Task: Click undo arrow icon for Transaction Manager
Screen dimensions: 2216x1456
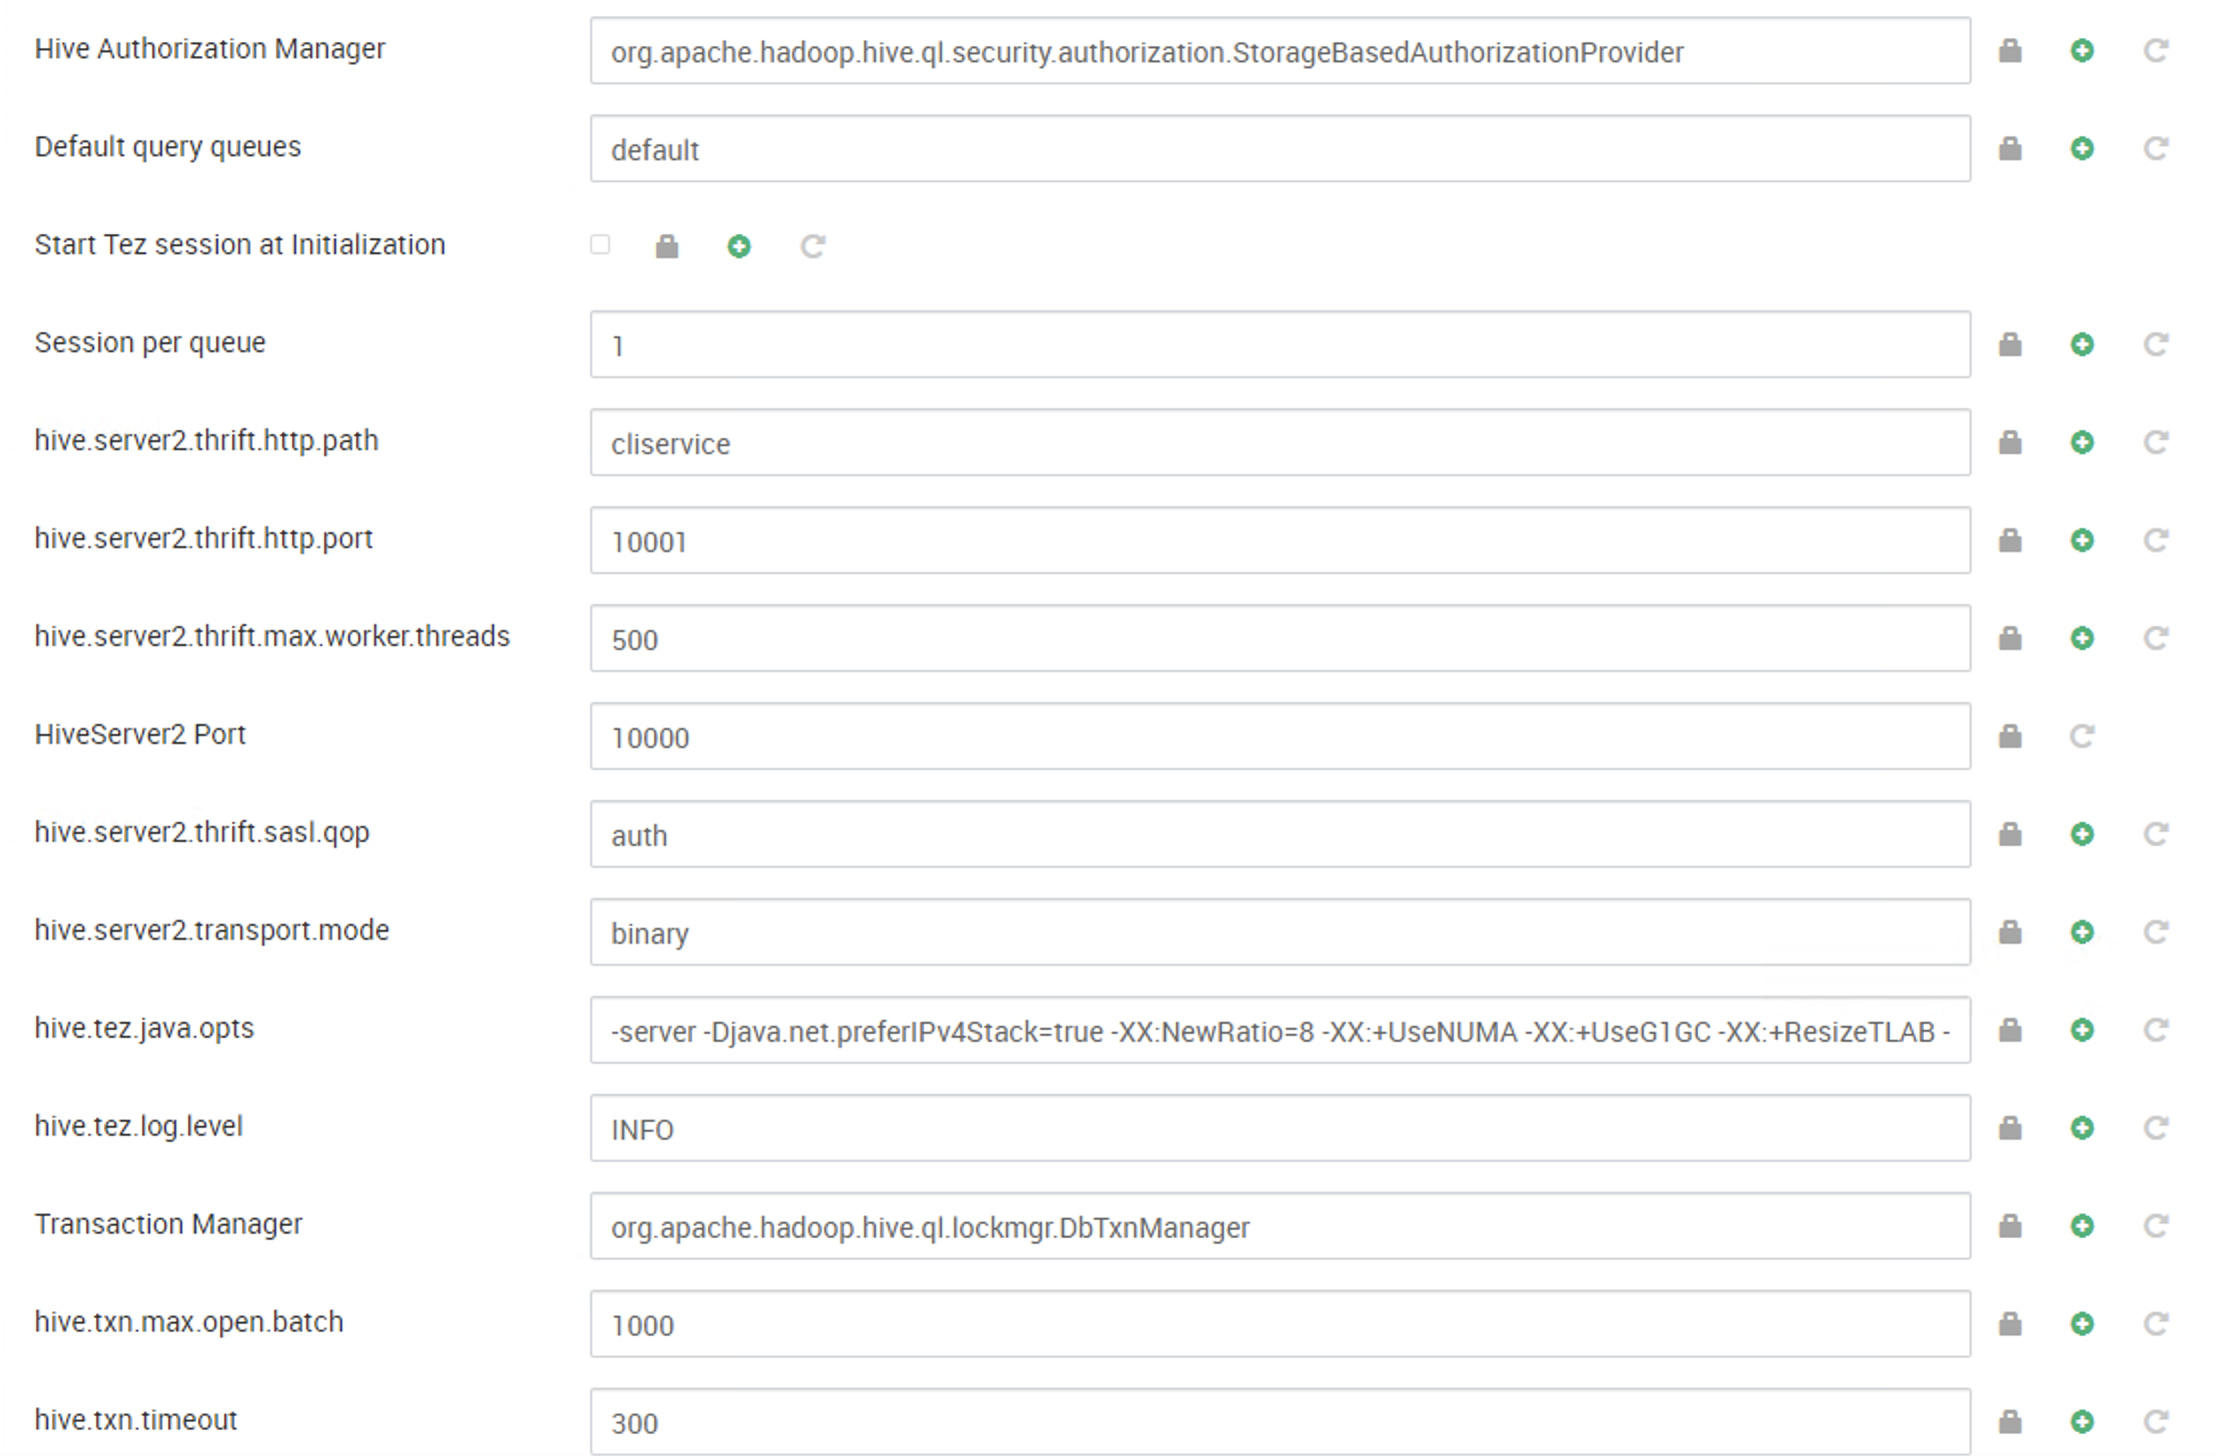Action: [2155, 1227]
